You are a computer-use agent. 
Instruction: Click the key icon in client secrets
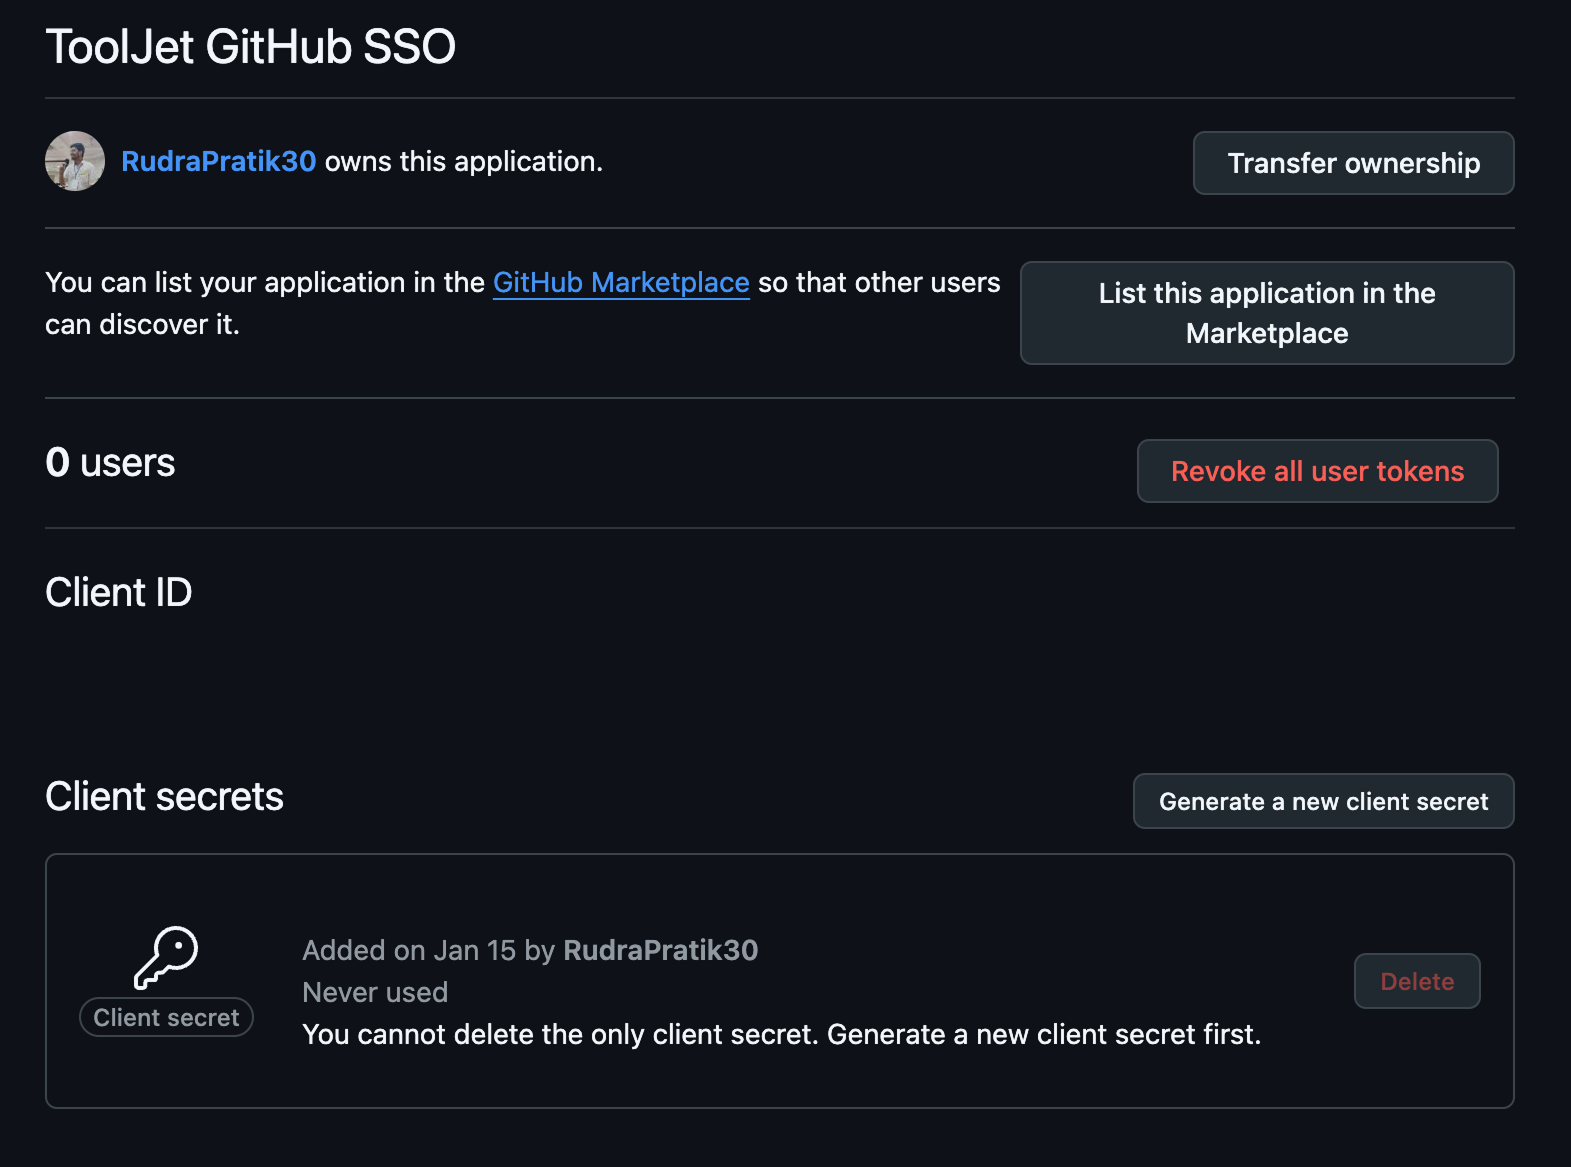(166, 957)
